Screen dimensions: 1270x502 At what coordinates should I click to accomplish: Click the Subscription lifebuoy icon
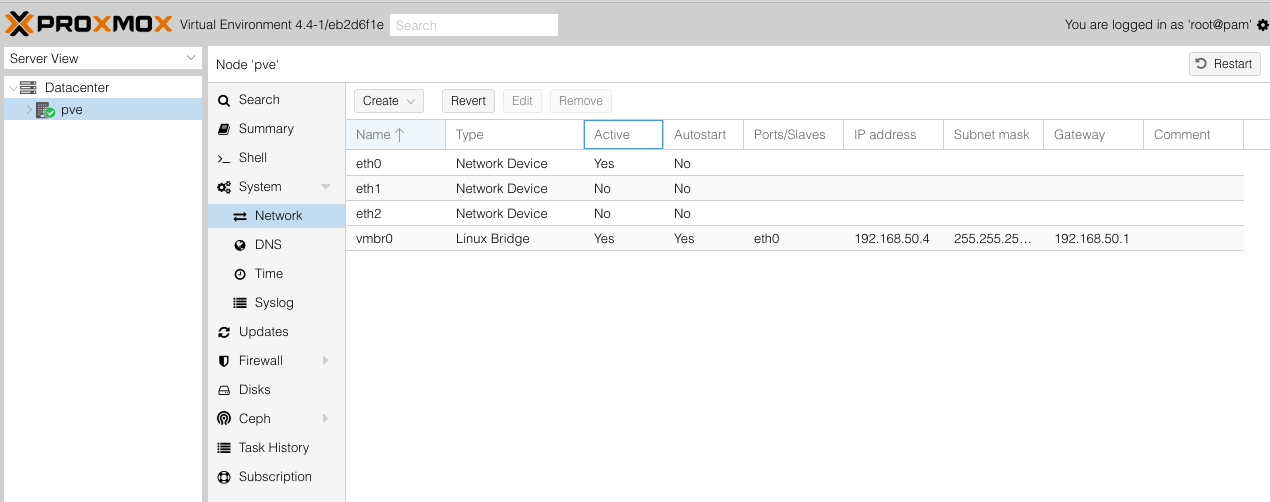click(224, 477)
